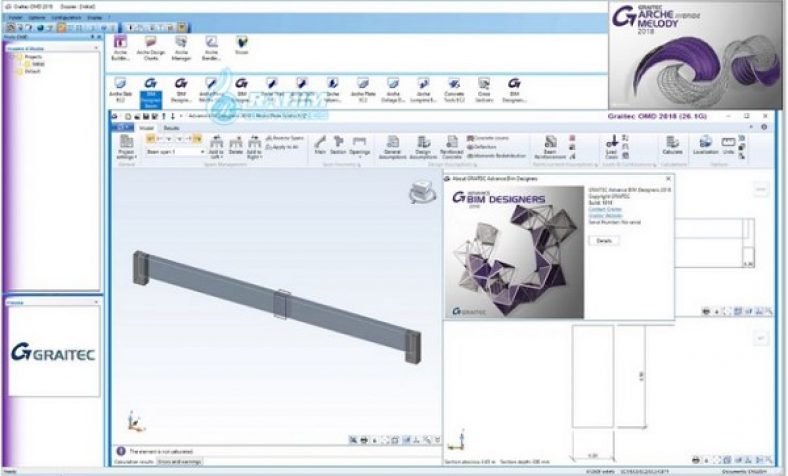The width and height of the screenshot is (788, 476).
Task: Switch to the Results ribbon tab
Action: 171,128
